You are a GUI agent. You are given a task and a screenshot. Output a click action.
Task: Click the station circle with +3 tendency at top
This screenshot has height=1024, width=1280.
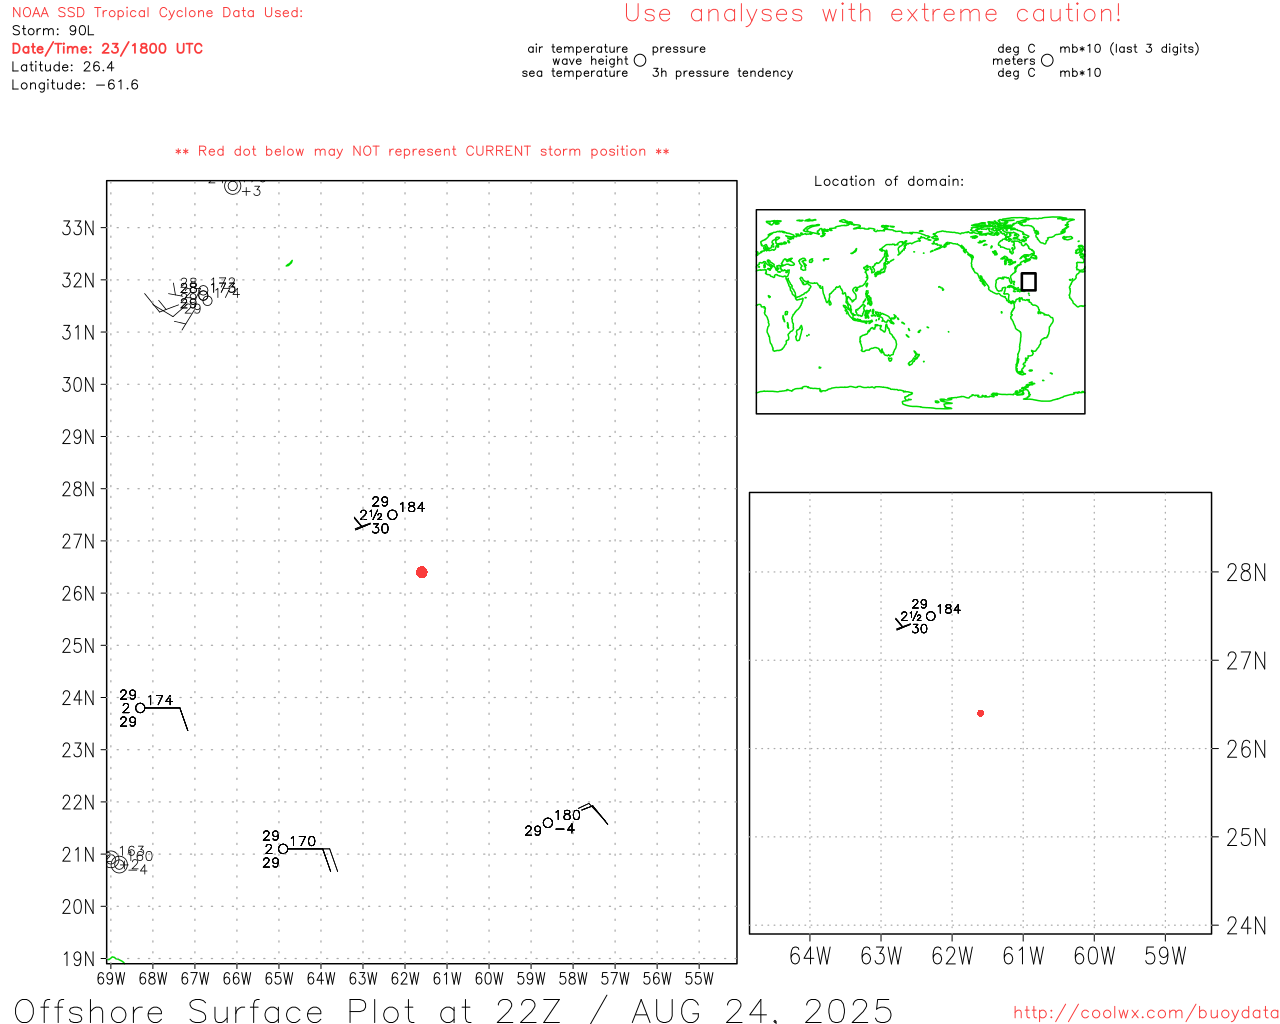233,186
